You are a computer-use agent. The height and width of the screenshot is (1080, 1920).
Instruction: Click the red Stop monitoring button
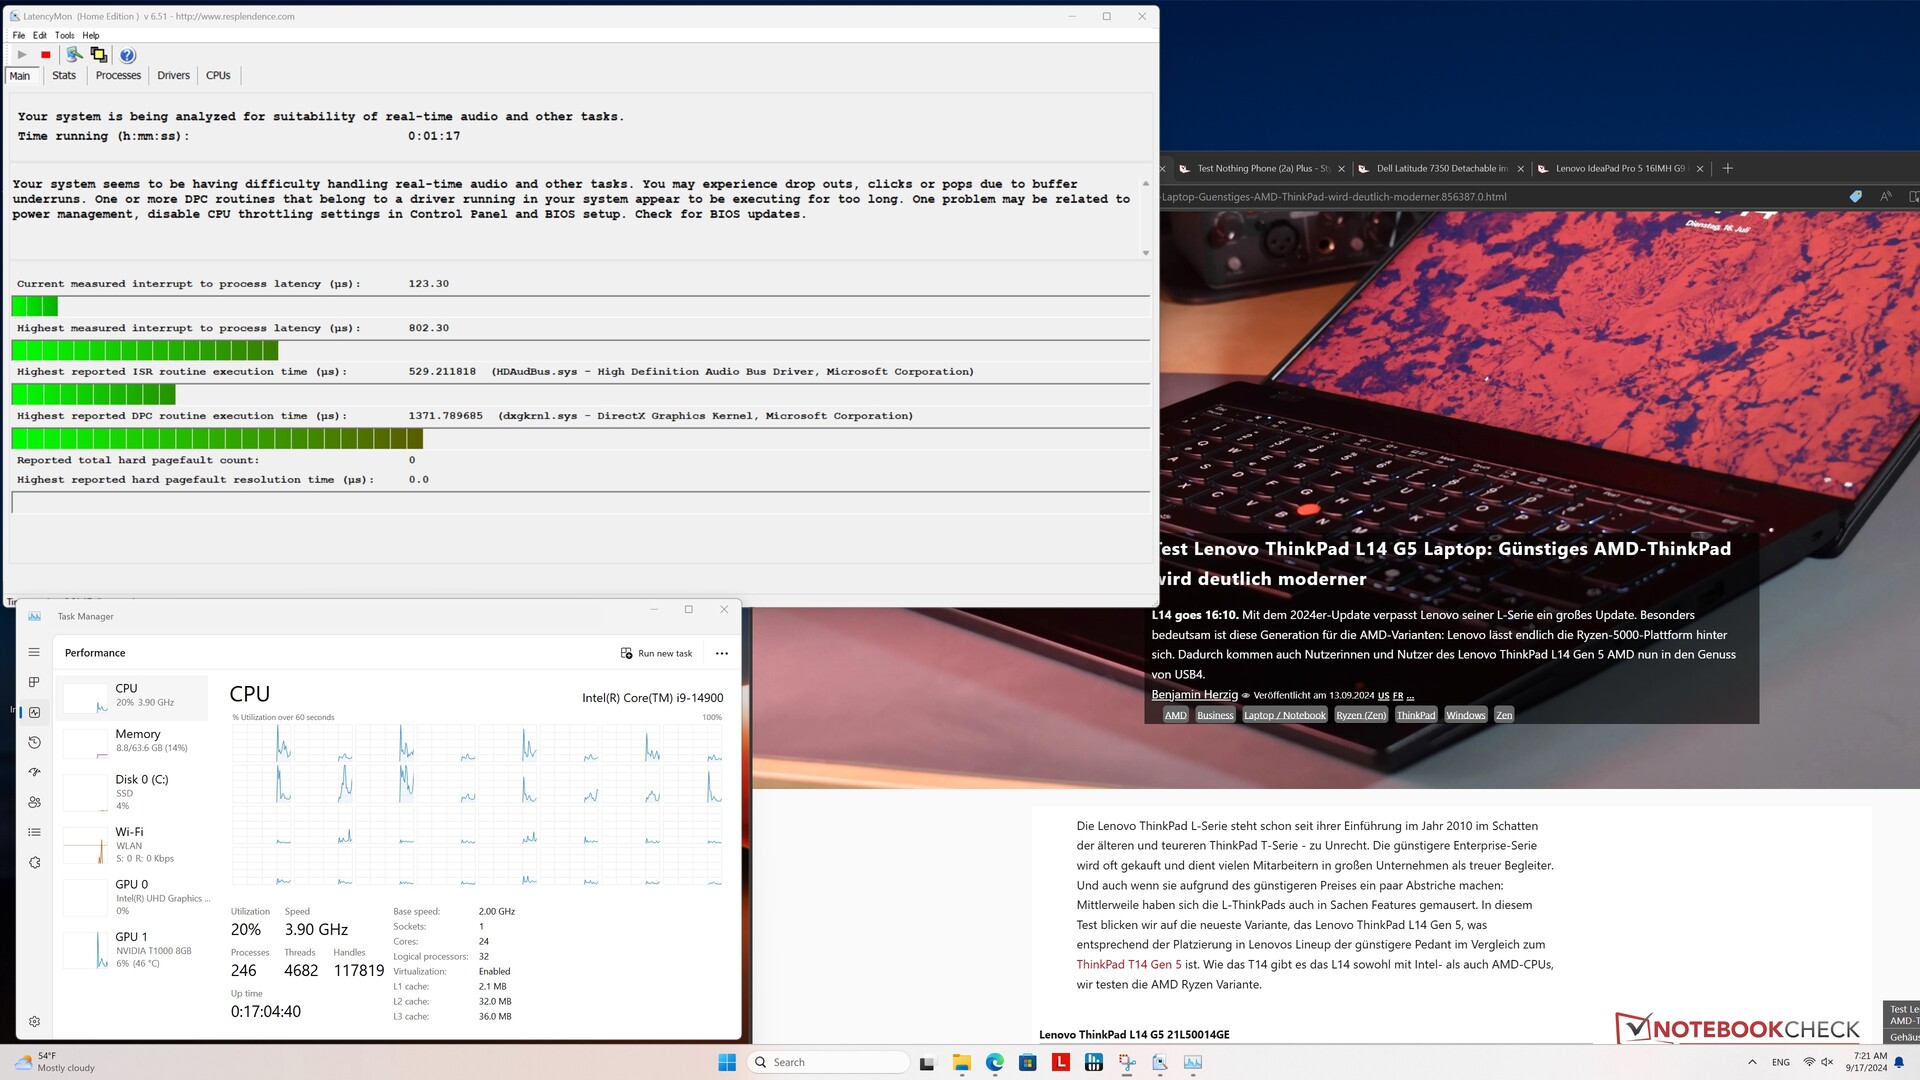(45, 55)
